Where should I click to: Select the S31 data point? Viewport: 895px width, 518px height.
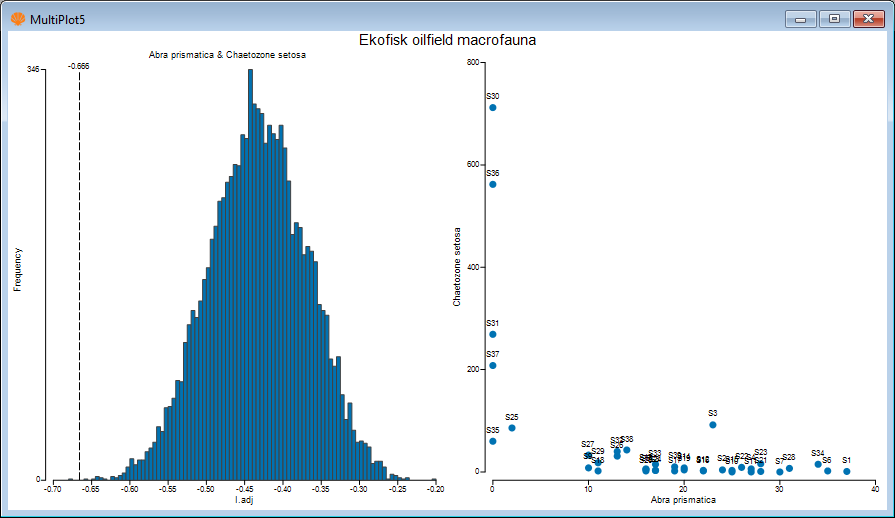pos(493,334)
